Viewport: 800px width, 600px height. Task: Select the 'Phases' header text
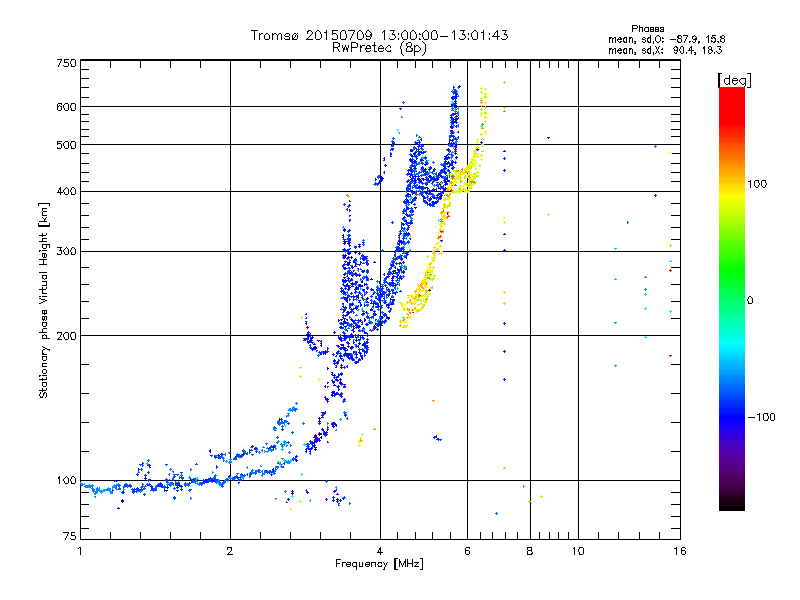[x=647, y=29]
